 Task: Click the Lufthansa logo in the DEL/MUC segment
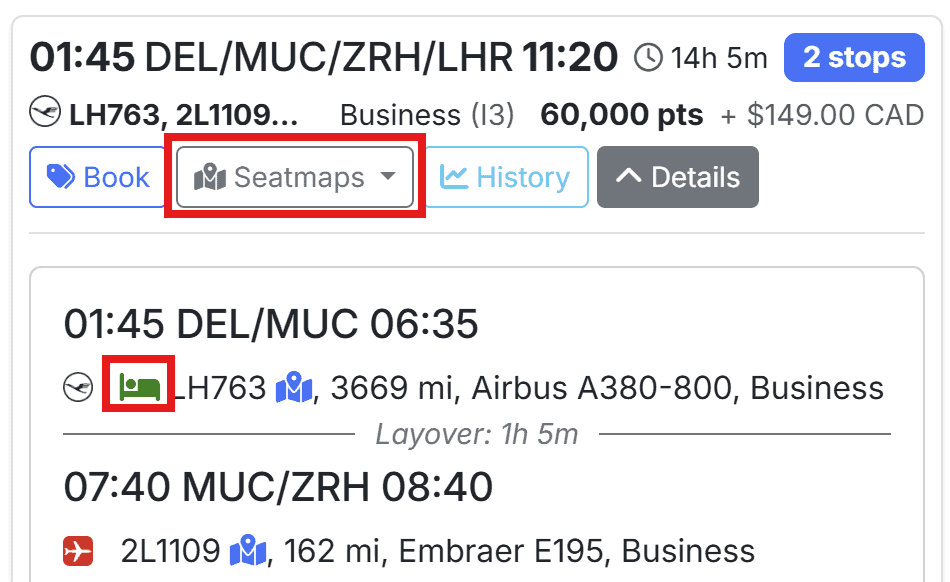click(x=78, y=387)
